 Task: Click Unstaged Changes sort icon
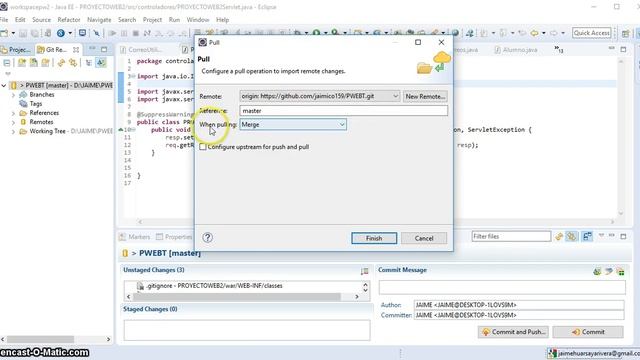pos(364,271)
